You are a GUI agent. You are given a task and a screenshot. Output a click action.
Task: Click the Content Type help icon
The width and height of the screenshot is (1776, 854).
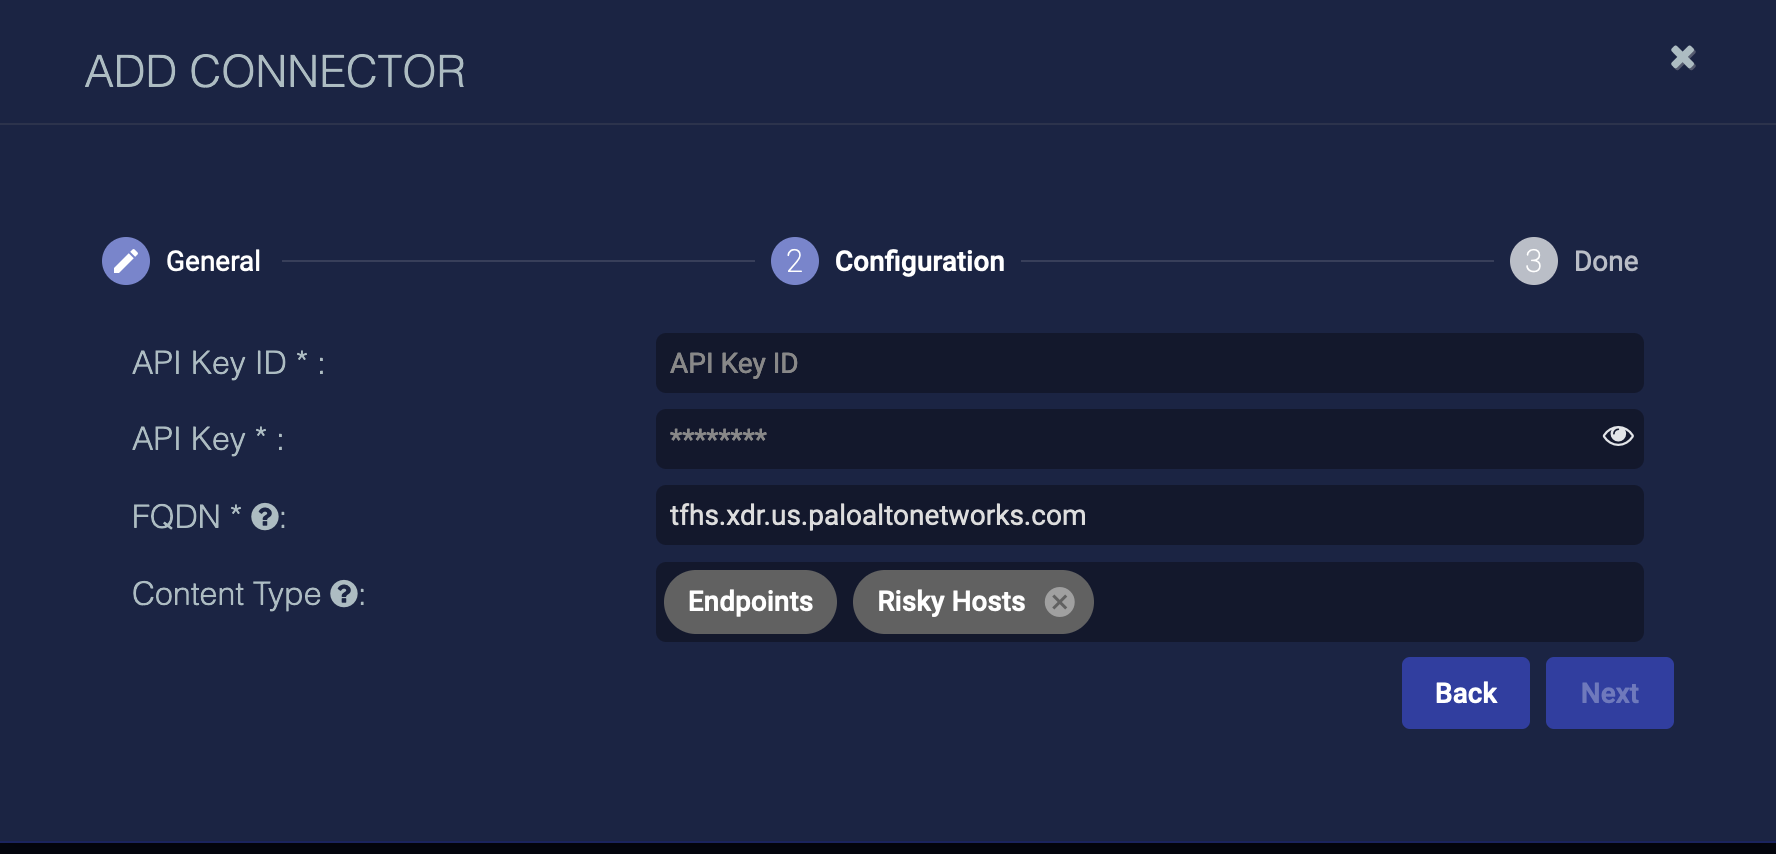[344, 594]
